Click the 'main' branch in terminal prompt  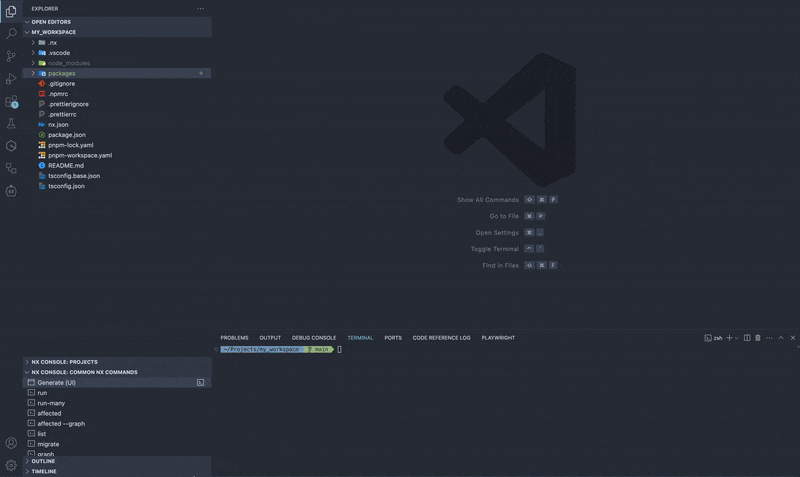tap(321, 349)
